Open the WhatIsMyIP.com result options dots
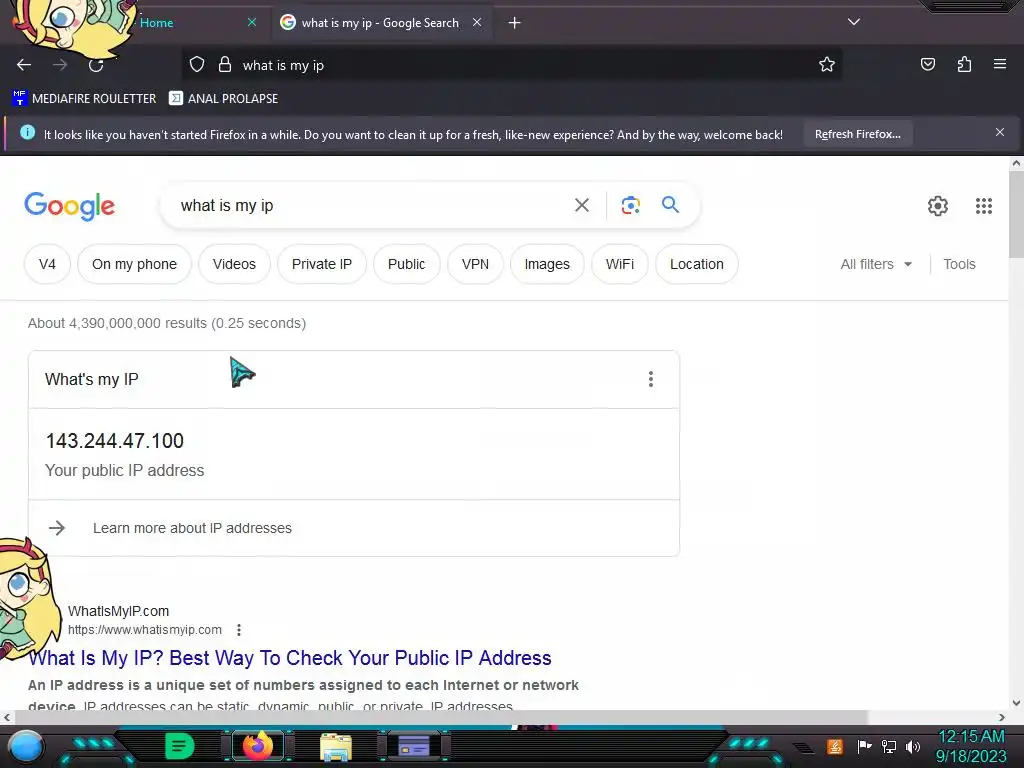The width and height of the screenshot is (1024, 768). [239, 630]
